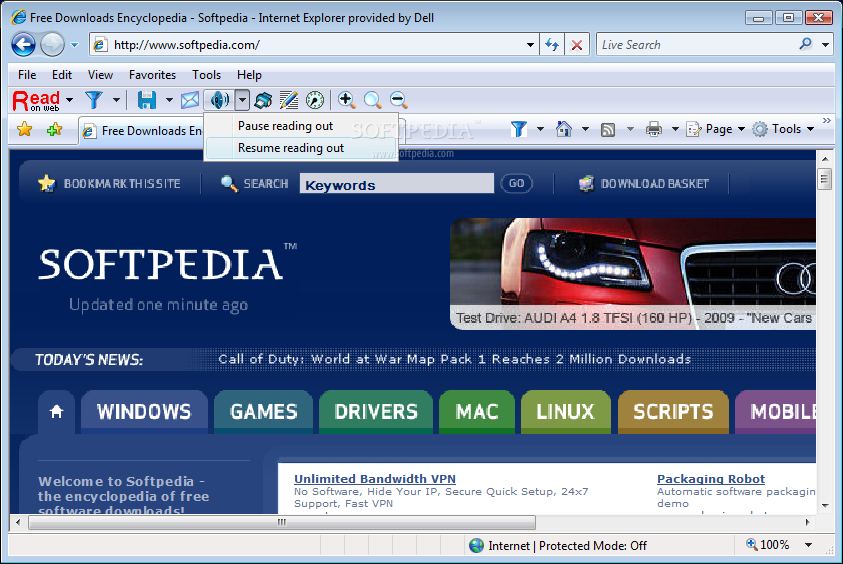Click the Print icon
This screenshot has width=843, height=564.
(x=654, y=129)
